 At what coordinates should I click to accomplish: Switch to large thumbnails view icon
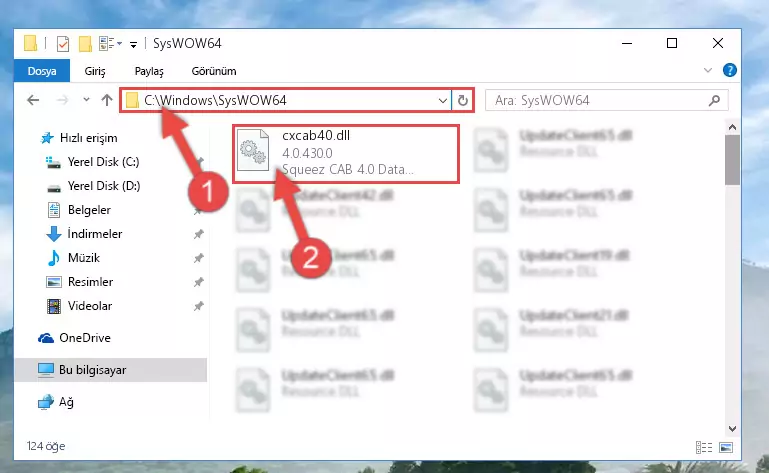(726, 447)
